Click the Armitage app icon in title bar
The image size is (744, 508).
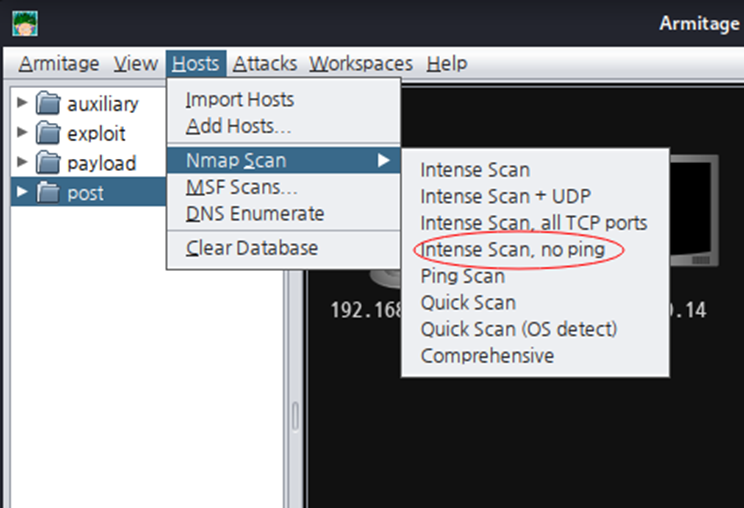[25, 24]
